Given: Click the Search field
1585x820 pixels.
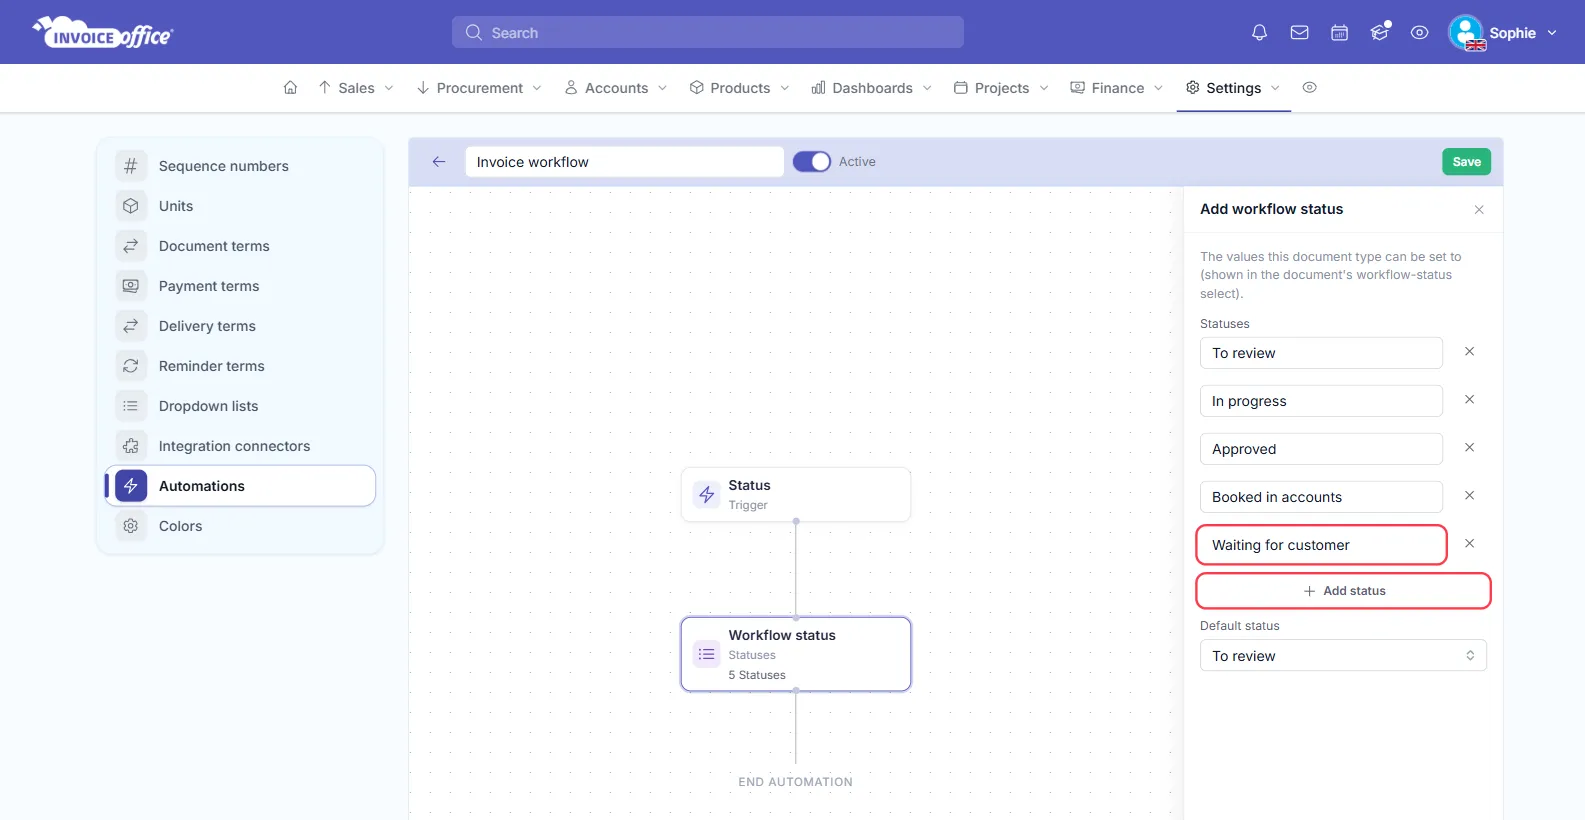Looking at the screenshot, I should pyautogui.click(x=708, y=32).
